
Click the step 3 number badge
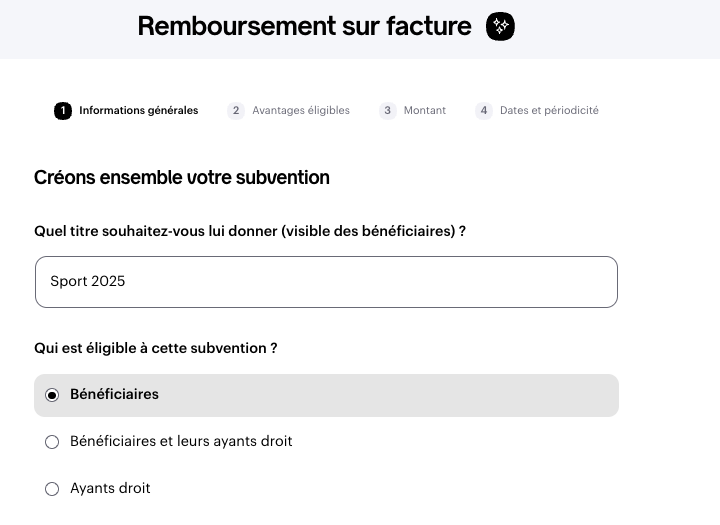pyautogui.click(x=388, y=111)
